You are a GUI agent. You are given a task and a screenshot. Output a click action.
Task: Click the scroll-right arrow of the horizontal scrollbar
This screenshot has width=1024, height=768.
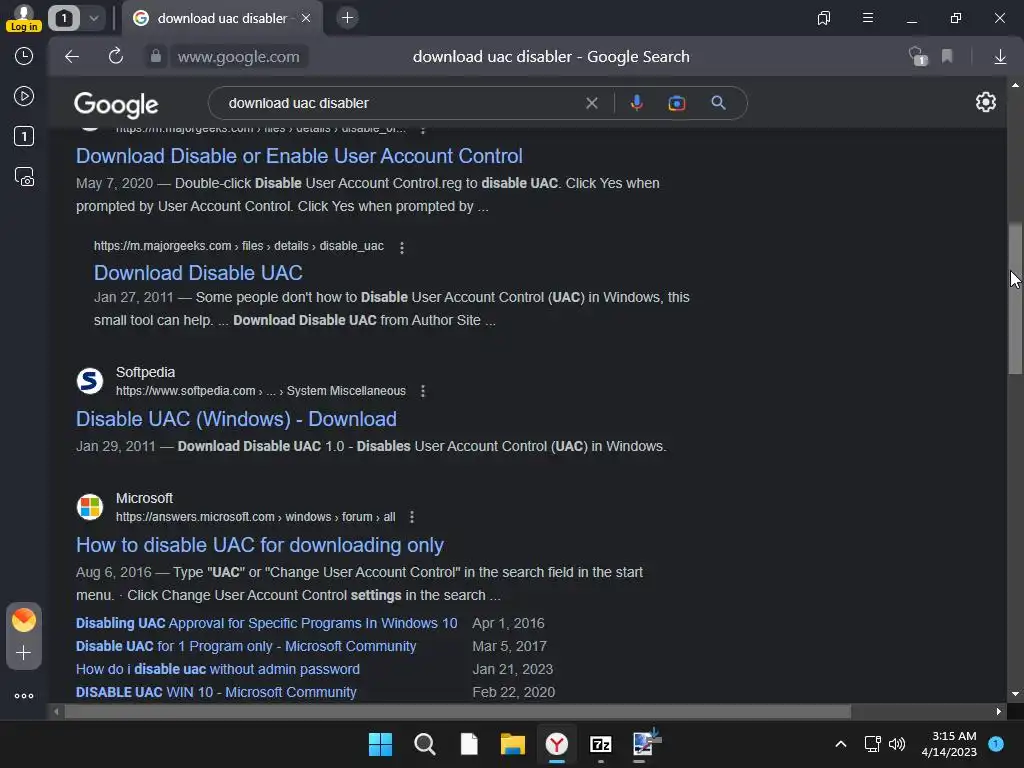[999, 712]
